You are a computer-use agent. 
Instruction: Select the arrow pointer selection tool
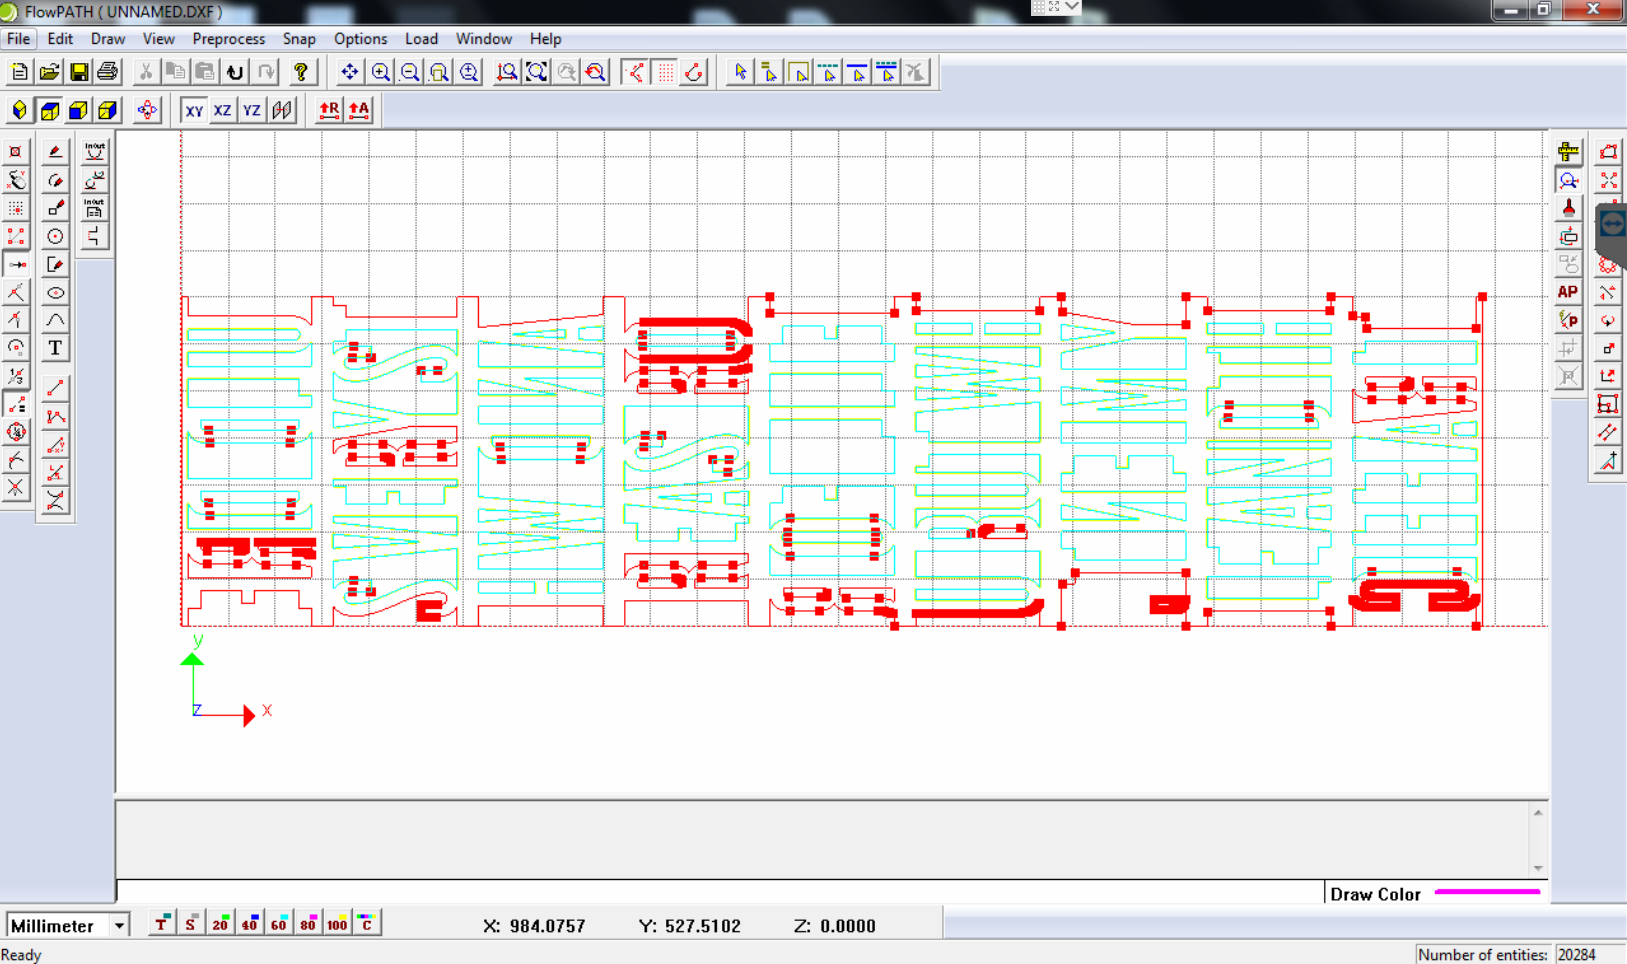[x=740, y=72]
